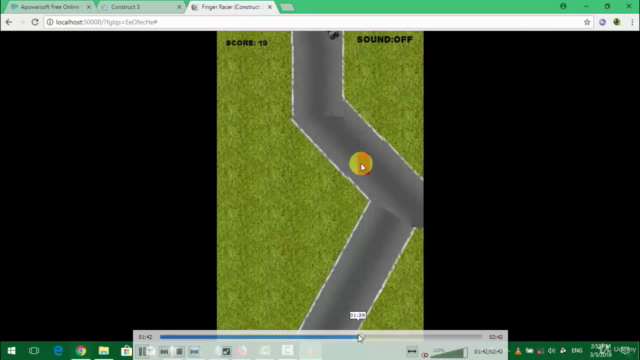Screen dimensions: 640x360
Task: Skip to previous media track
Action: coord(164,351)
